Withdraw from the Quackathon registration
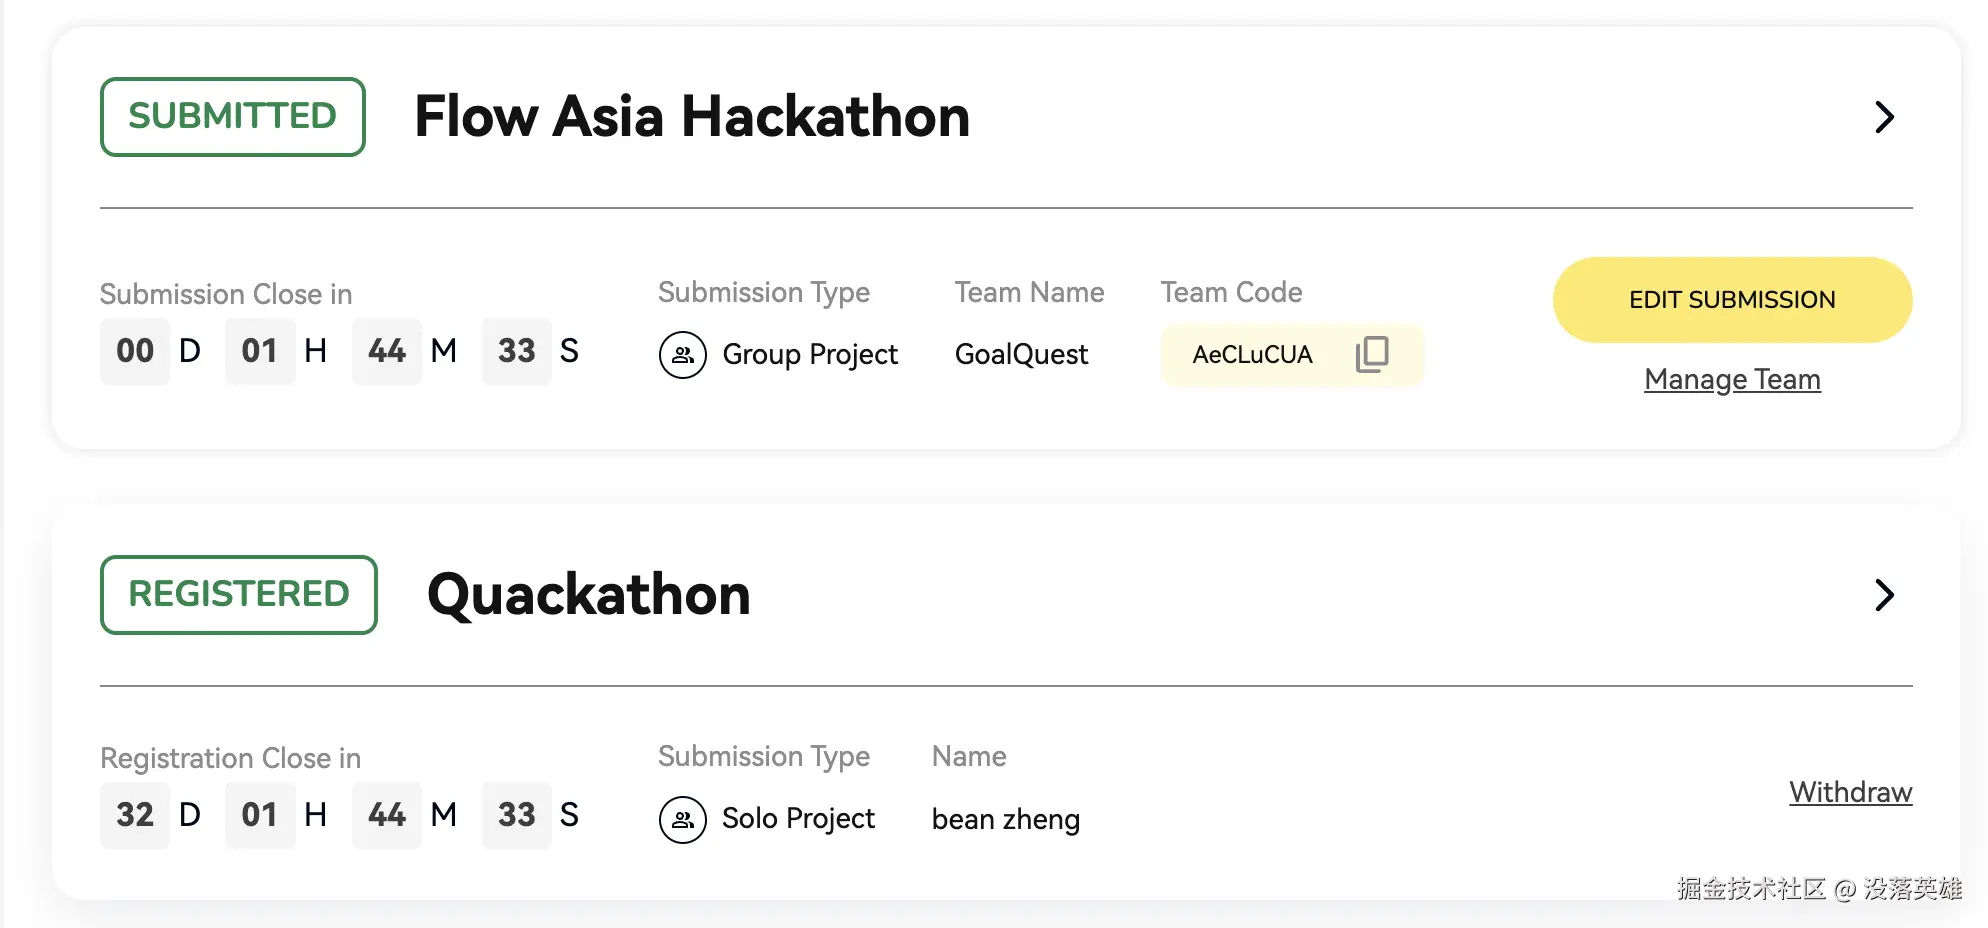The height and width of the screenshot is (928, 1988). [x=1850, y=793]
